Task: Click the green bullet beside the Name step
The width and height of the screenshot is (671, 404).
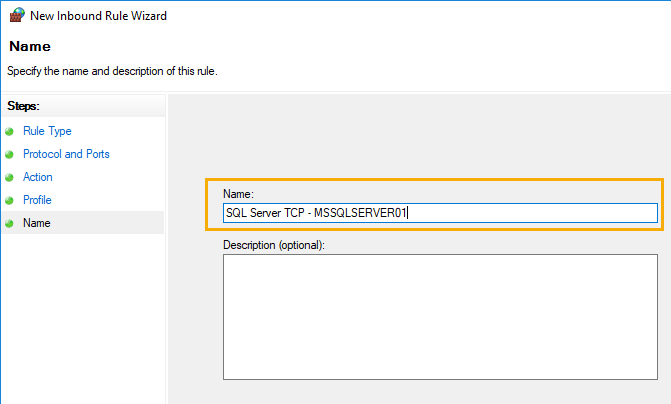Action: 10,223
